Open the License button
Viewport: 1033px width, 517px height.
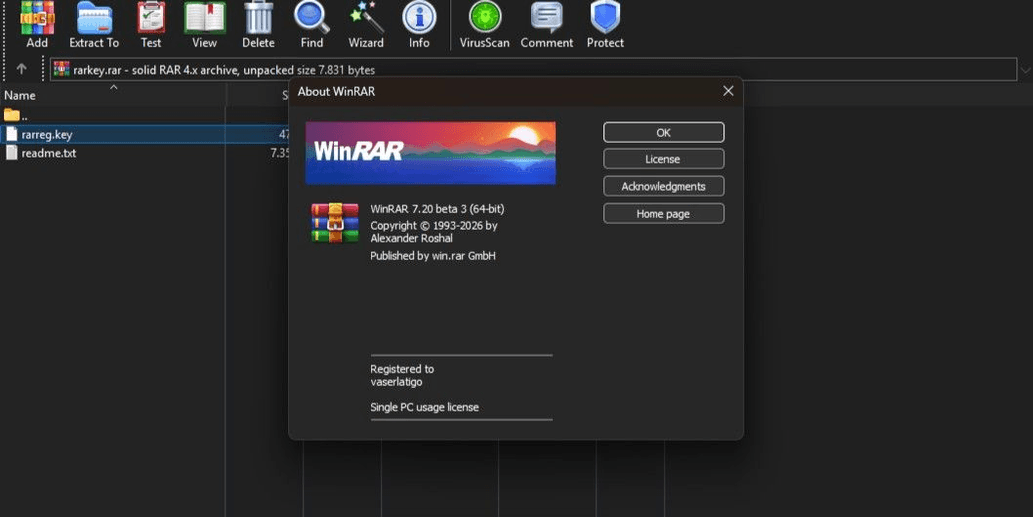point(663,159)
